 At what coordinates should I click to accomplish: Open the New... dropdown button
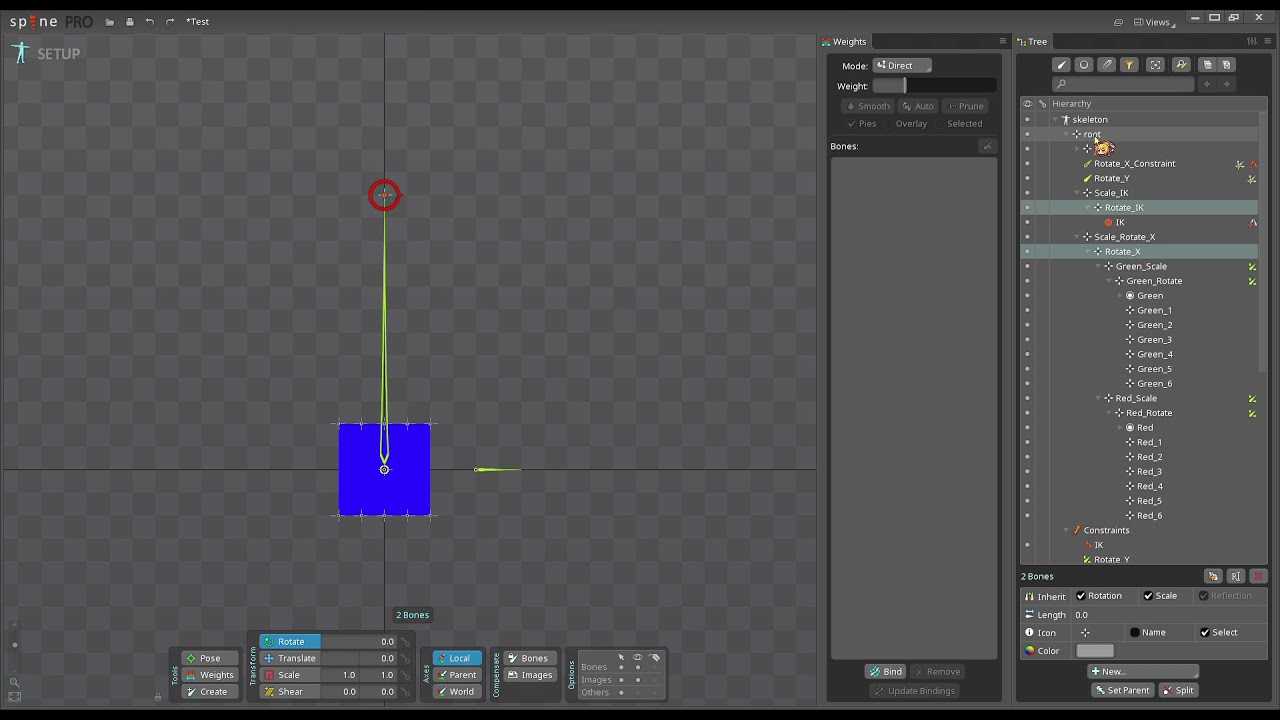1143,672
